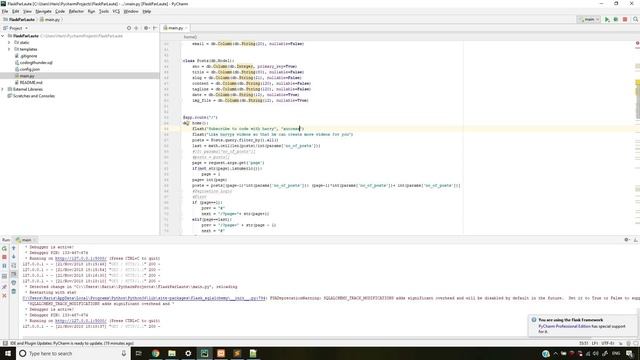Click the home() breadcrumb in editor

190,37
